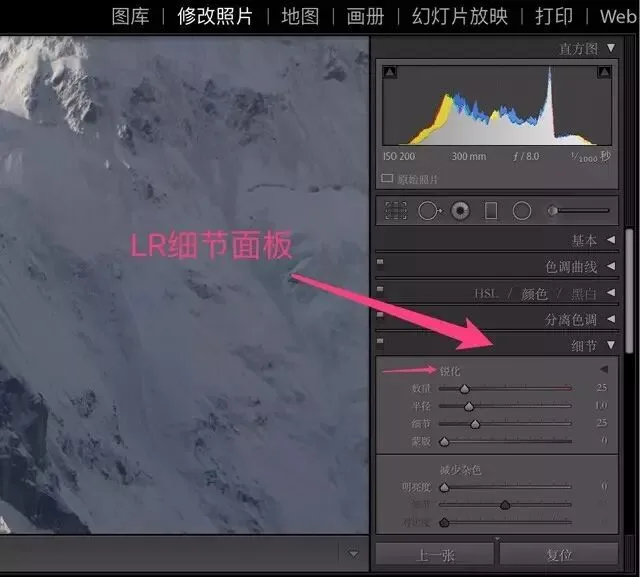This screenshot has height=577, width=640.
Task: Toggle the 分离色调 panel on/off switch
Action: pos(380,315)
